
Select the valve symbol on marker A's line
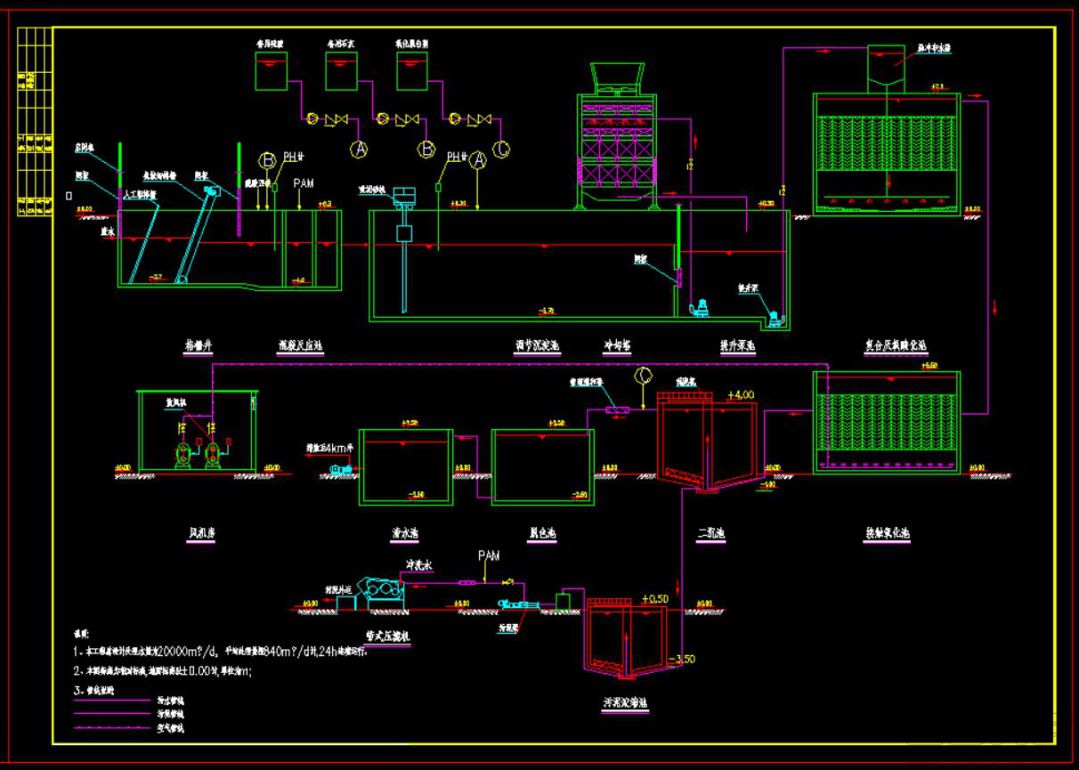[336, 120]
